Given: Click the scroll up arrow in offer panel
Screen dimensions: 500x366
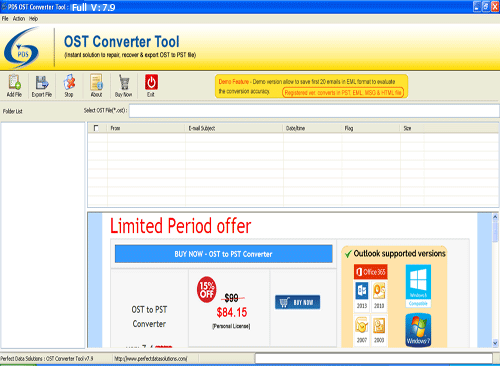Looking at the screenshot, I should tap(495, 217).
